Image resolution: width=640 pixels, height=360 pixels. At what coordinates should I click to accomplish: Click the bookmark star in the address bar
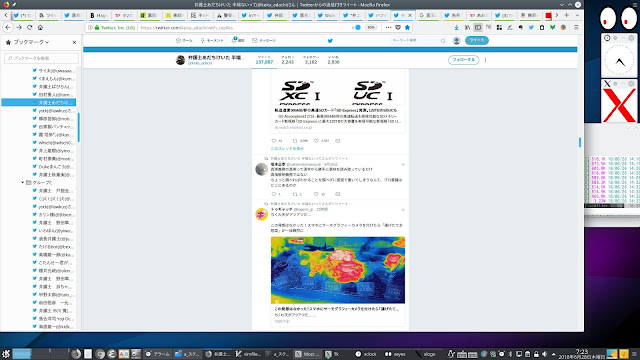click(x=407, y=27)
